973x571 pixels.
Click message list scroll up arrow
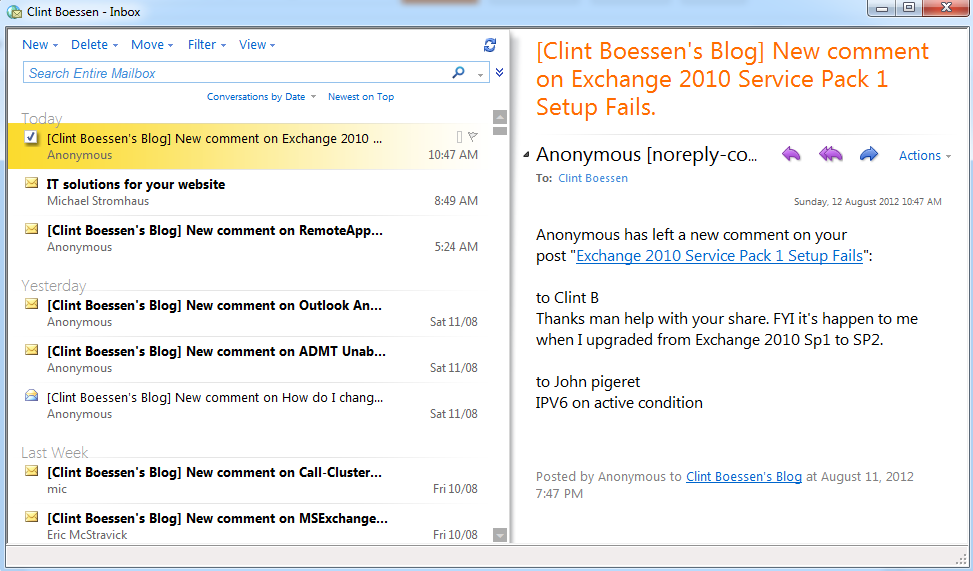[x=500, y=117]
